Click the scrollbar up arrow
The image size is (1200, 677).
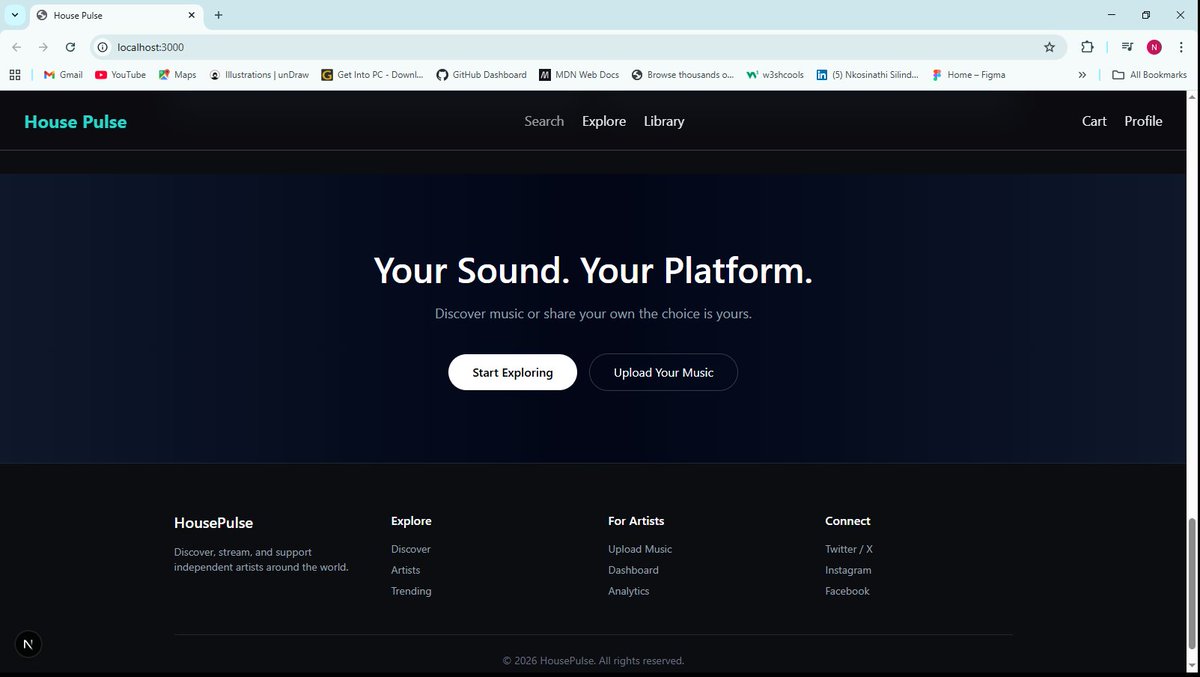[x=1192, y=97]
